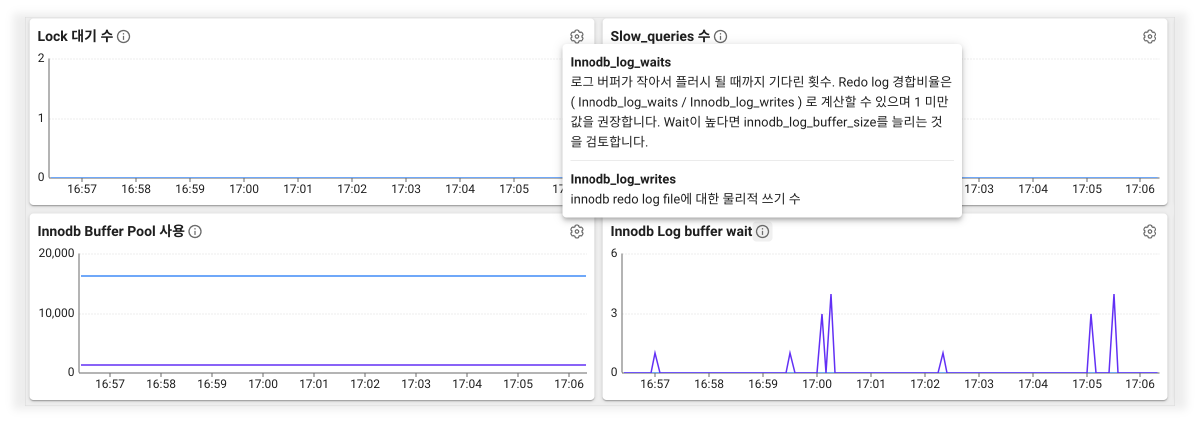Click the 20,000 axis label in Buffer Pool chart
This screenshot has width=1200, height=423.
click(56, 254)
